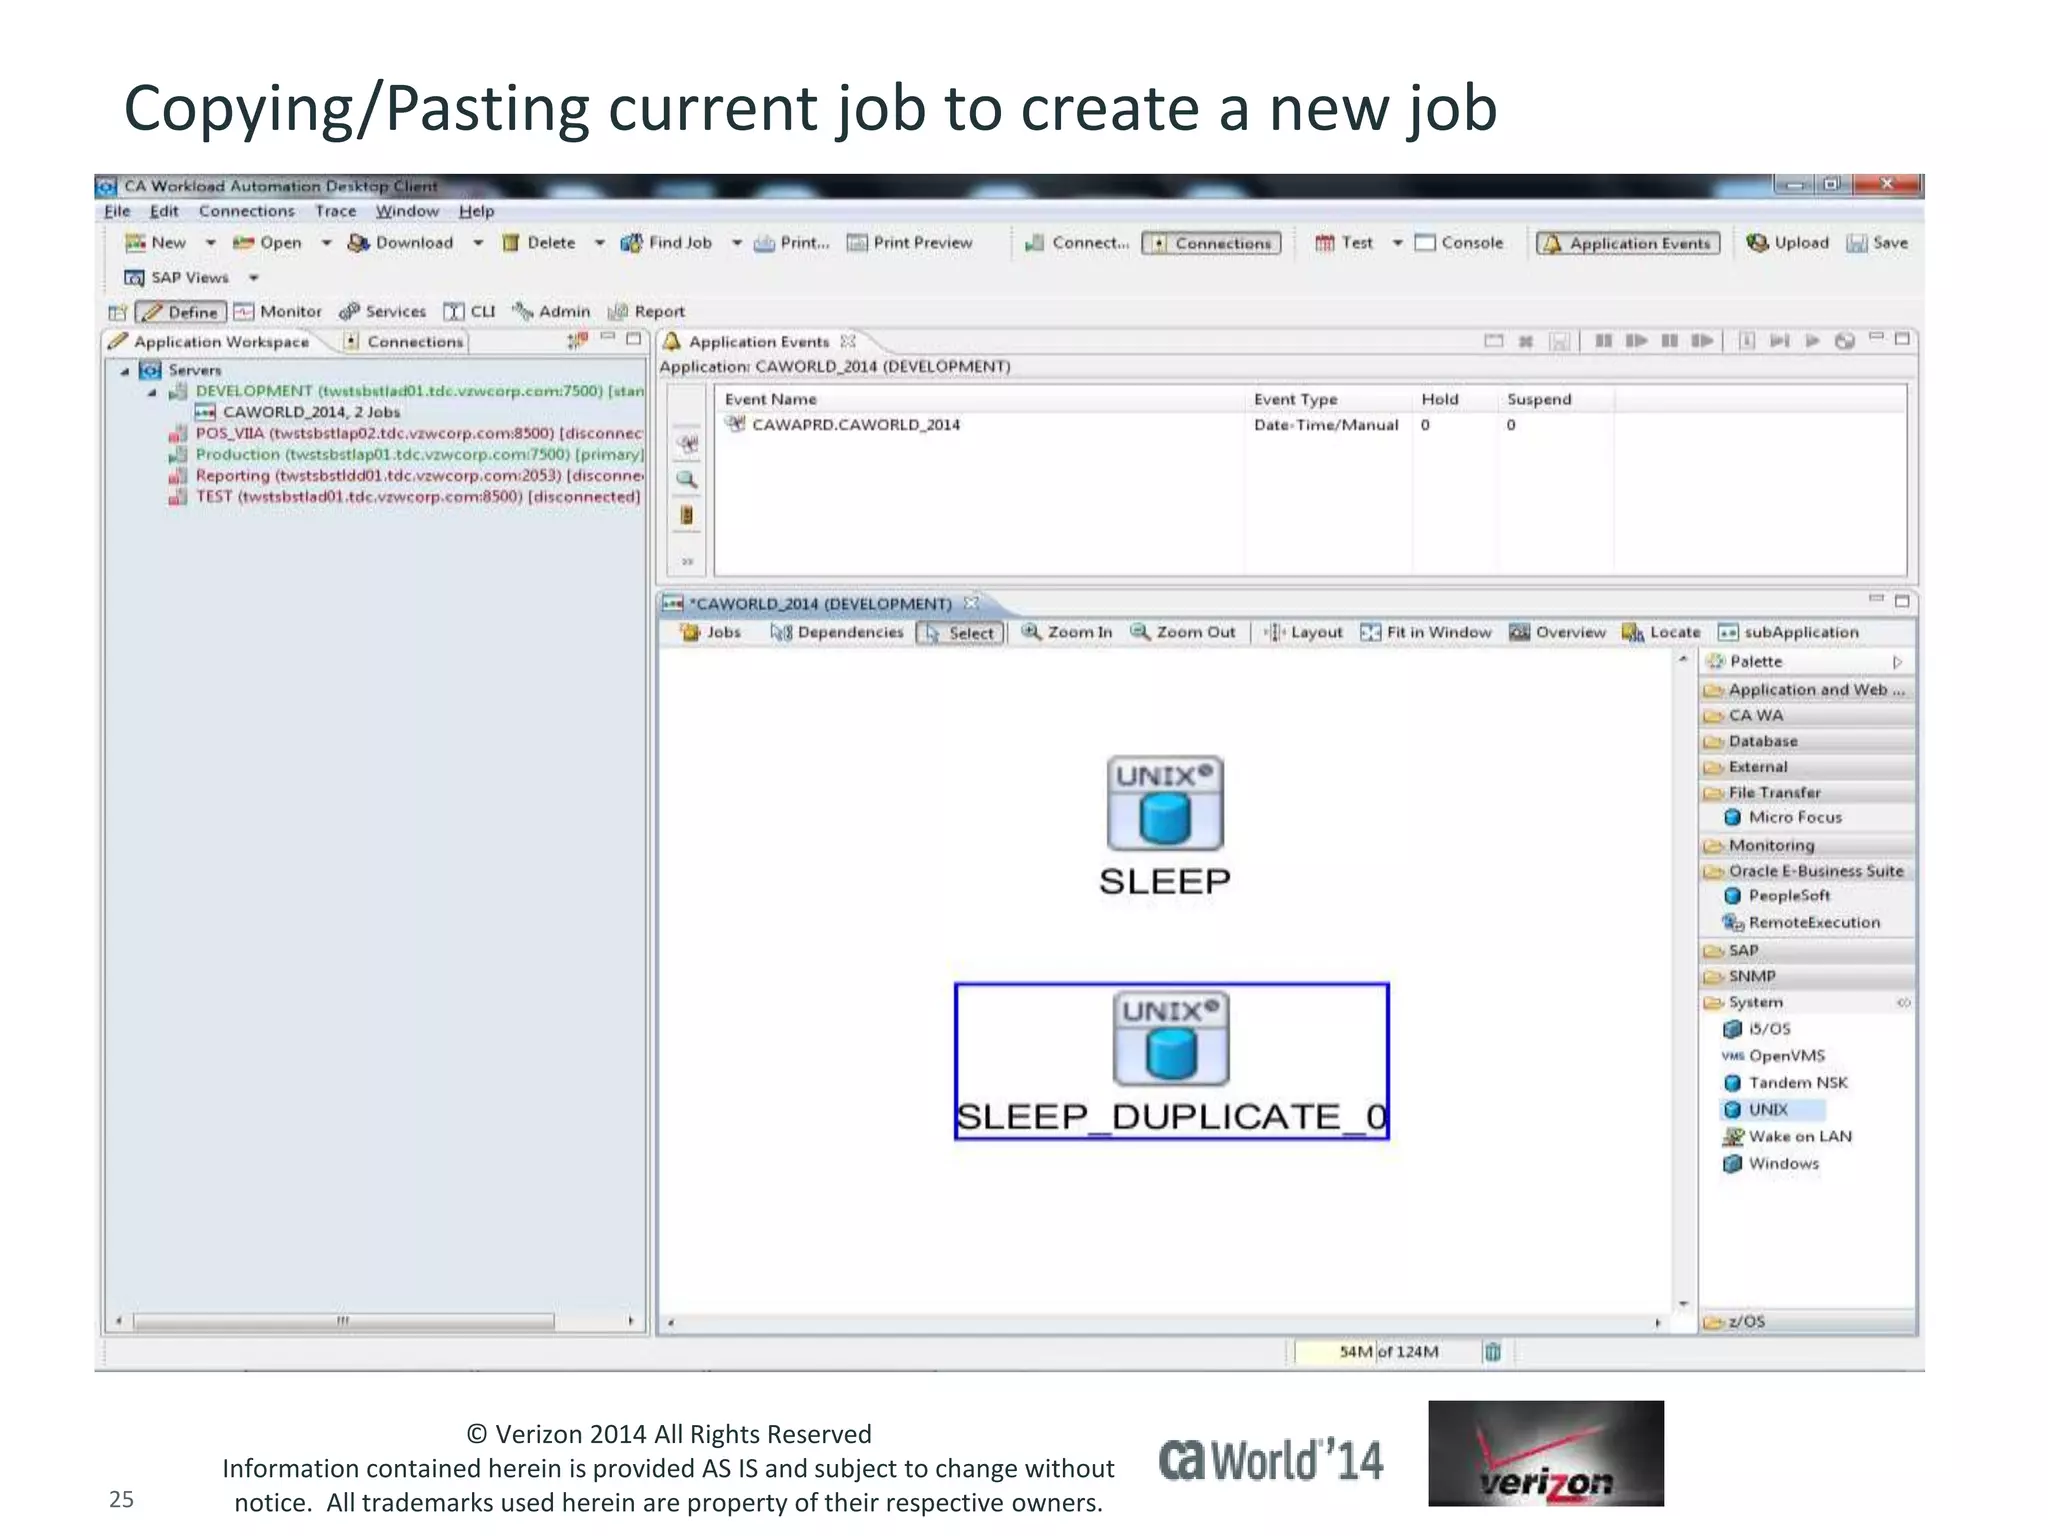Open the Edit menu
The height and width of the screenshot is (1536, 2048).
coord(164,211)
